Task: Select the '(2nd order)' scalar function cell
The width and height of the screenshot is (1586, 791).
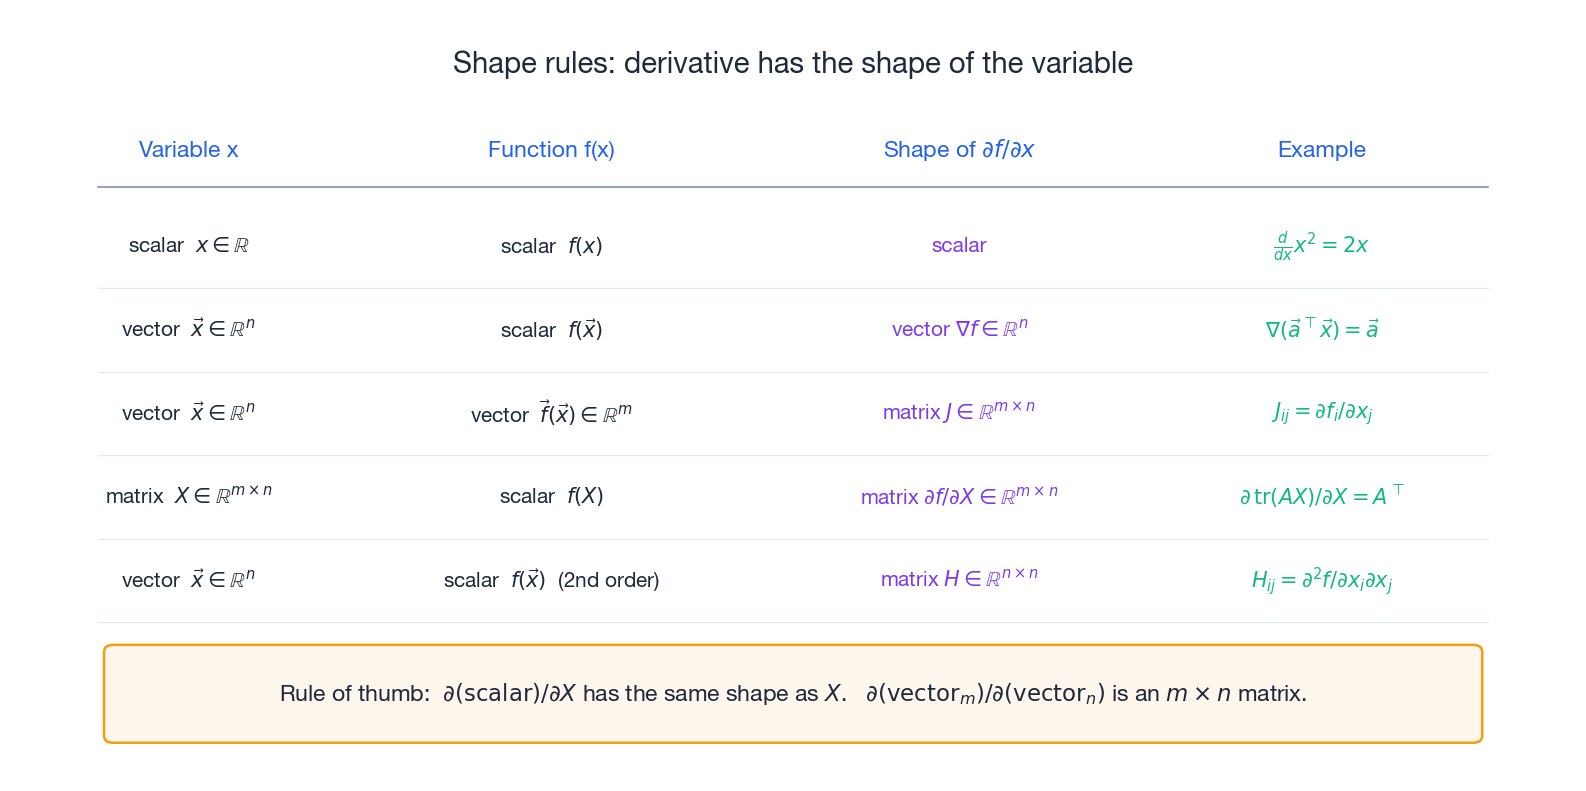Action: tap(551, 580)
